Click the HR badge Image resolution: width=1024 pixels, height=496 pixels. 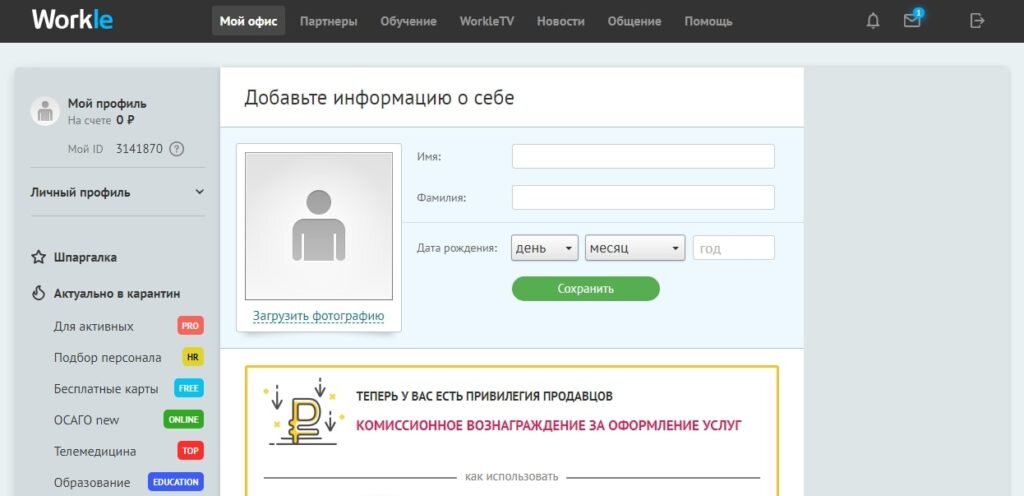click(x=193, y=357)
